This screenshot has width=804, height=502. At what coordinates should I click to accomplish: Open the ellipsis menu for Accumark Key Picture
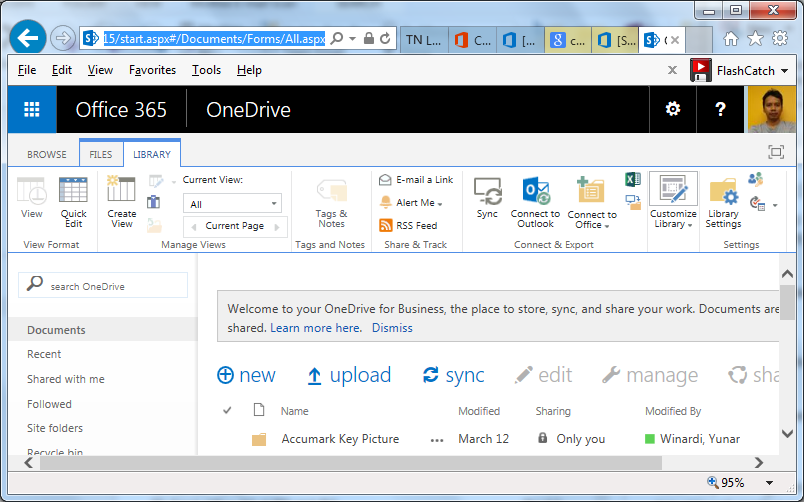437,440
